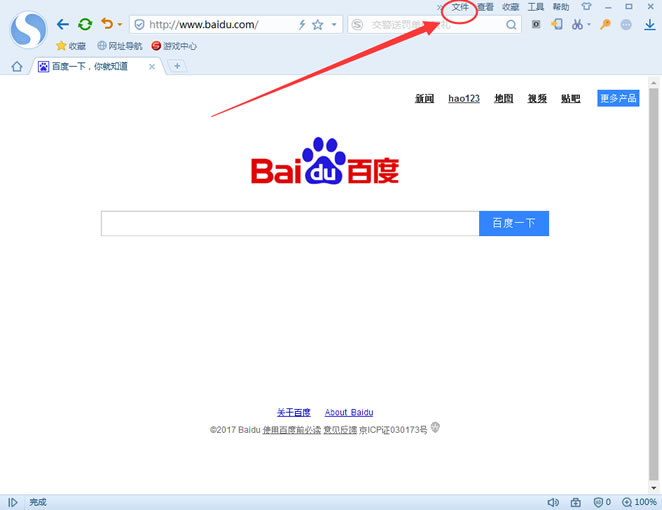
Task: Click the 100% zoom control
Action: [x=639, y=502]
